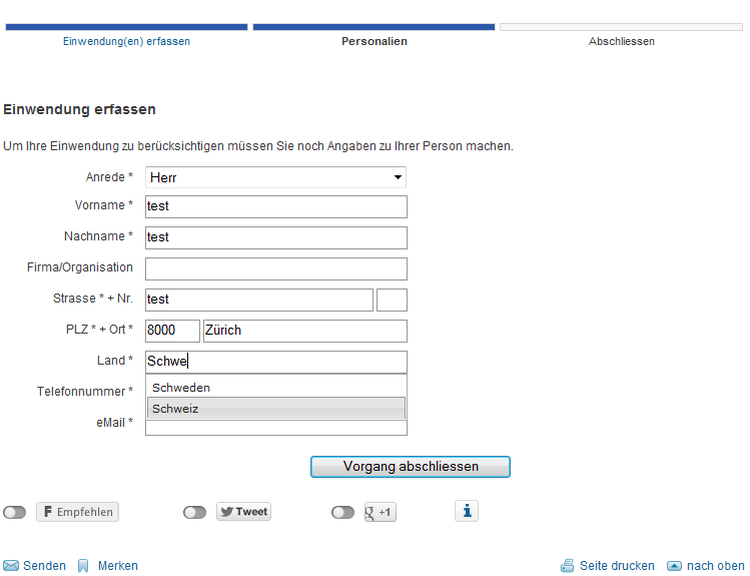The height and width of the screenshot is (576, 750).
Task: Click the Vorname text field
Action: click(276, 206)
